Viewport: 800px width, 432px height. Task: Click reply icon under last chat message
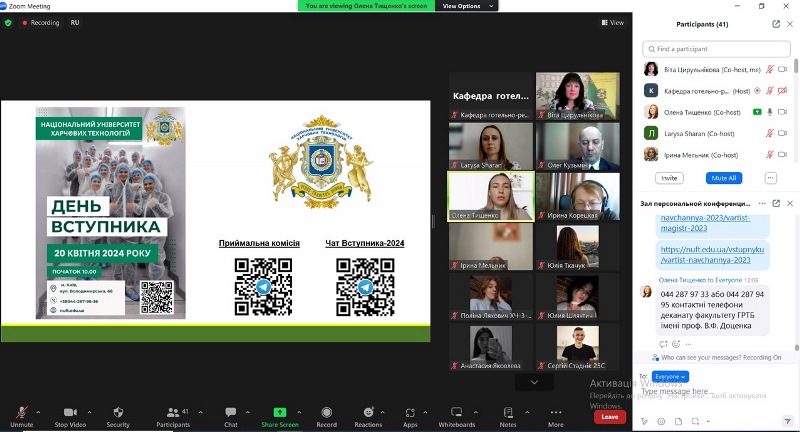(x=663, y=344)
